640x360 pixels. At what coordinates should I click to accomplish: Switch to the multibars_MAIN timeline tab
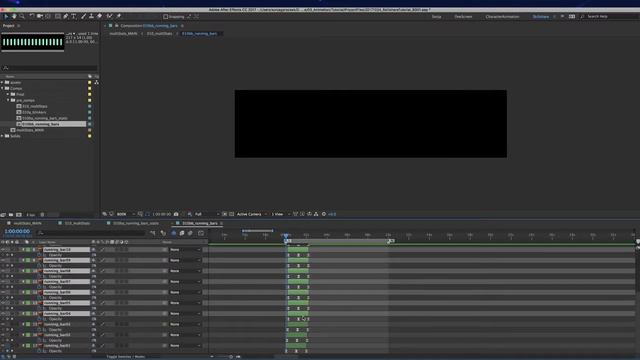tap(27, 223)
